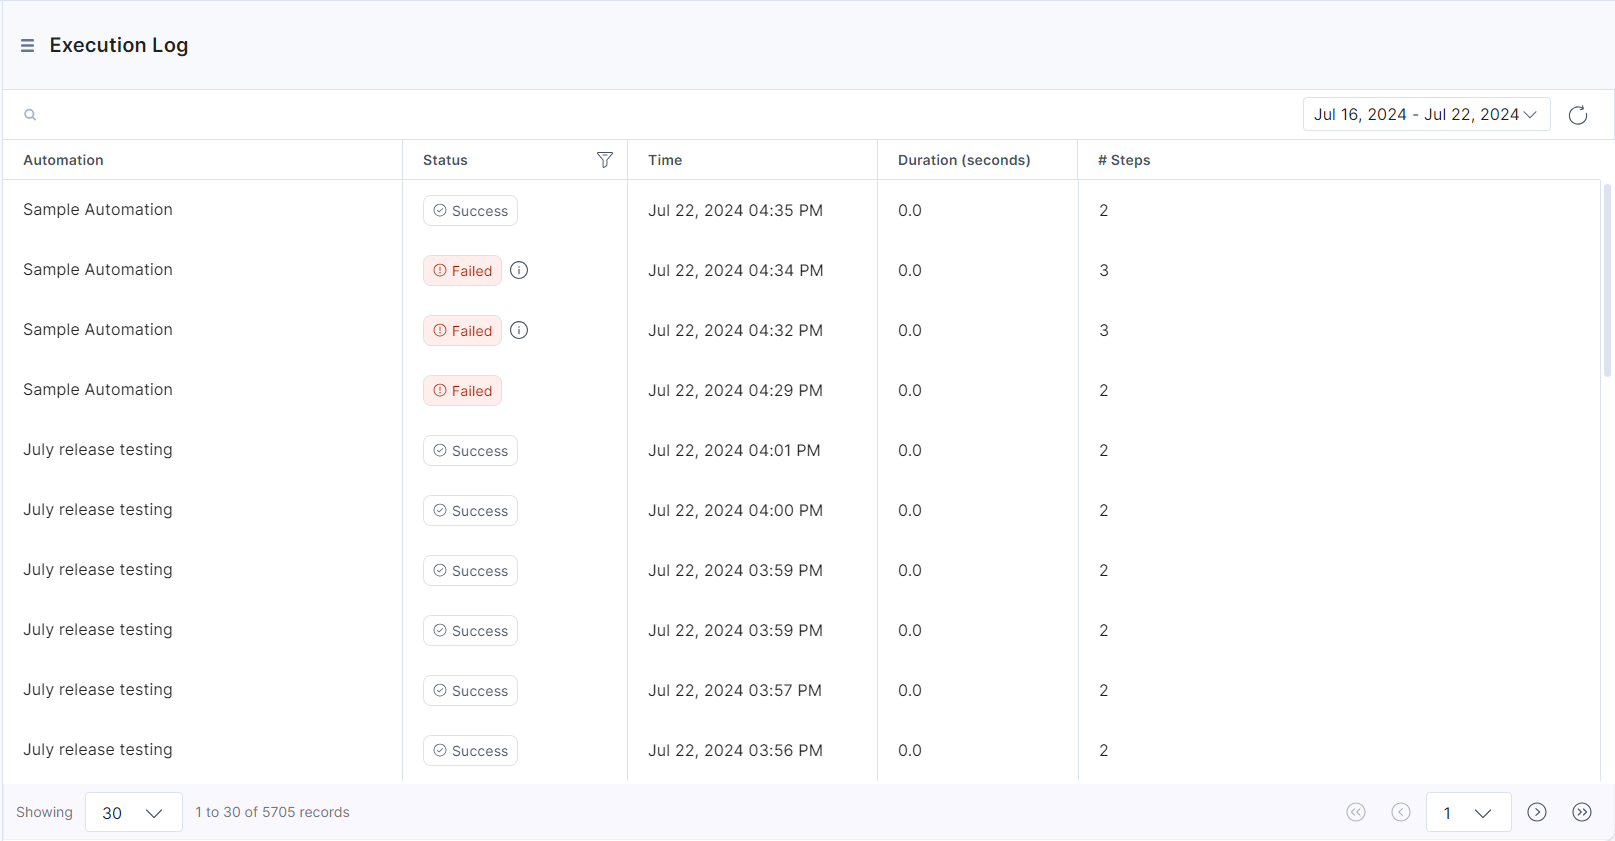Open the page number selector dropdown
Screen dimensions: 1615x841
pos(1467,812)
